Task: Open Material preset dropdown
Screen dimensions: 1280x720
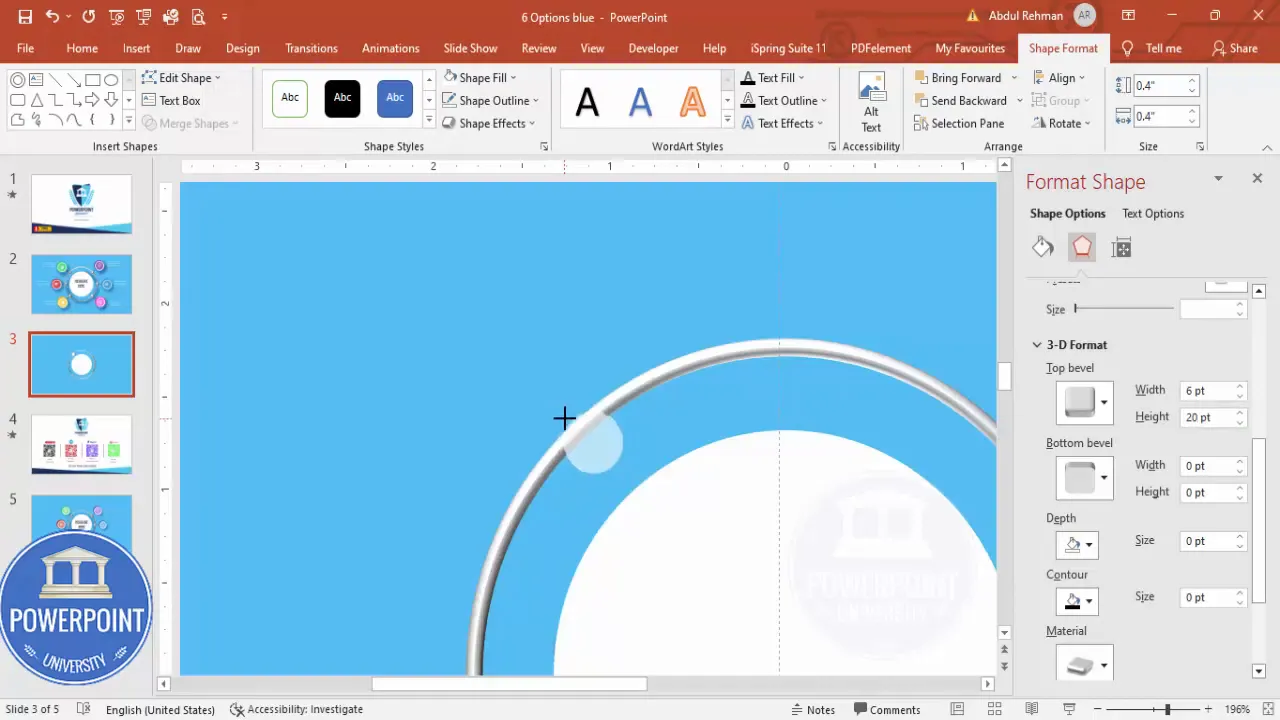Action: tap(1104, 664)
